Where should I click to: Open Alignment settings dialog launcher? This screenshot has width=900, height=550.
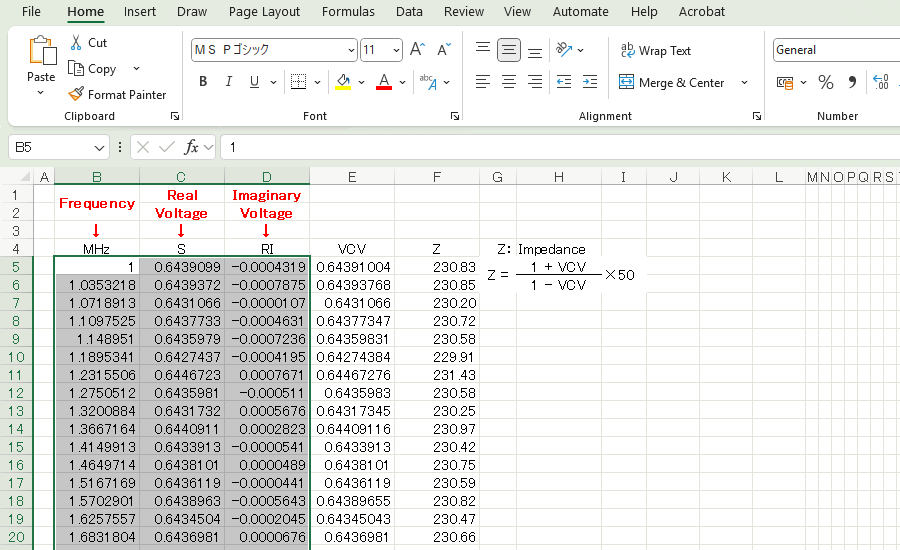pos(757,117)
